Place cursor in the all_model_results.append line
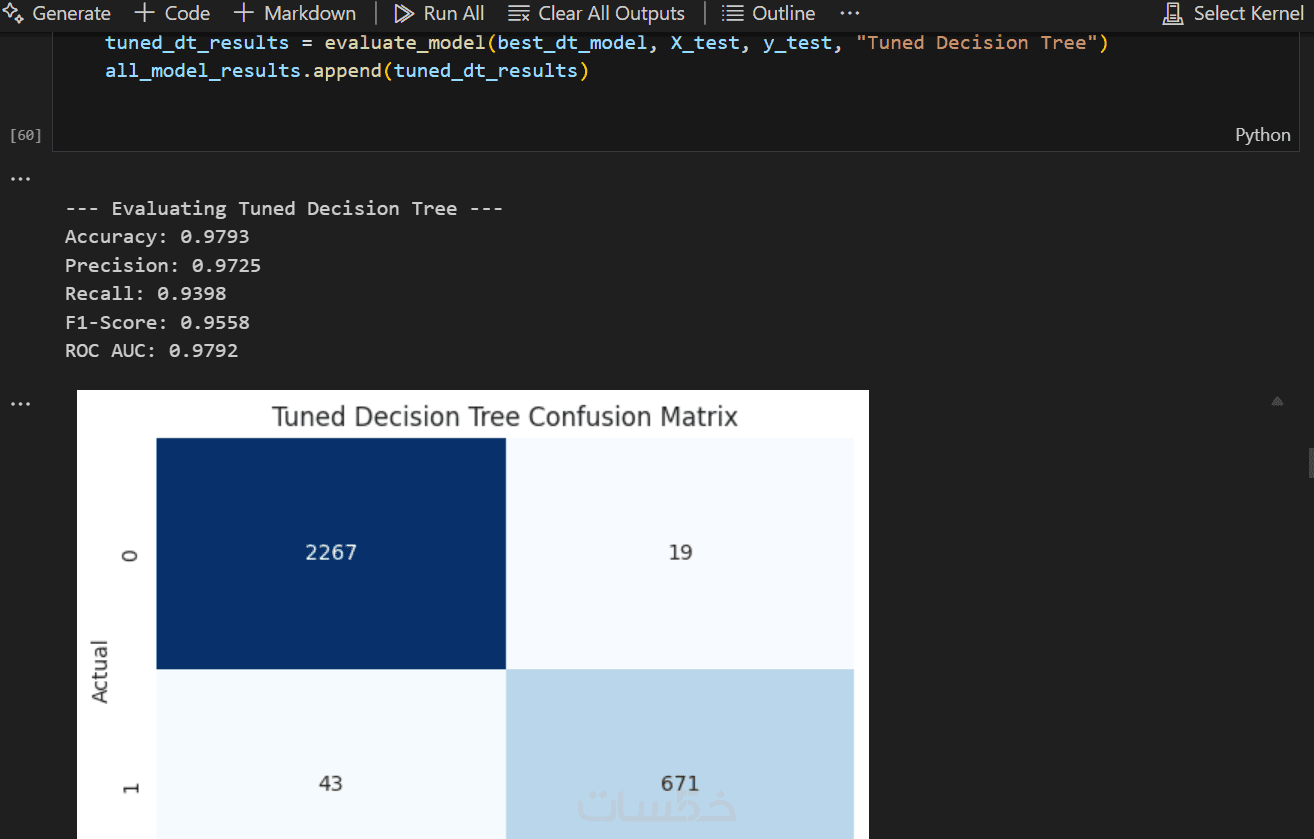Viewport: 1314px width, 839px height. [x=341, y=71]
